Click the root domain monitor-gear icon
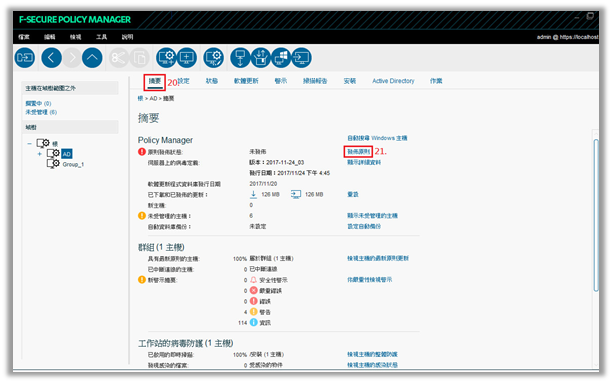 click(43, 143)
